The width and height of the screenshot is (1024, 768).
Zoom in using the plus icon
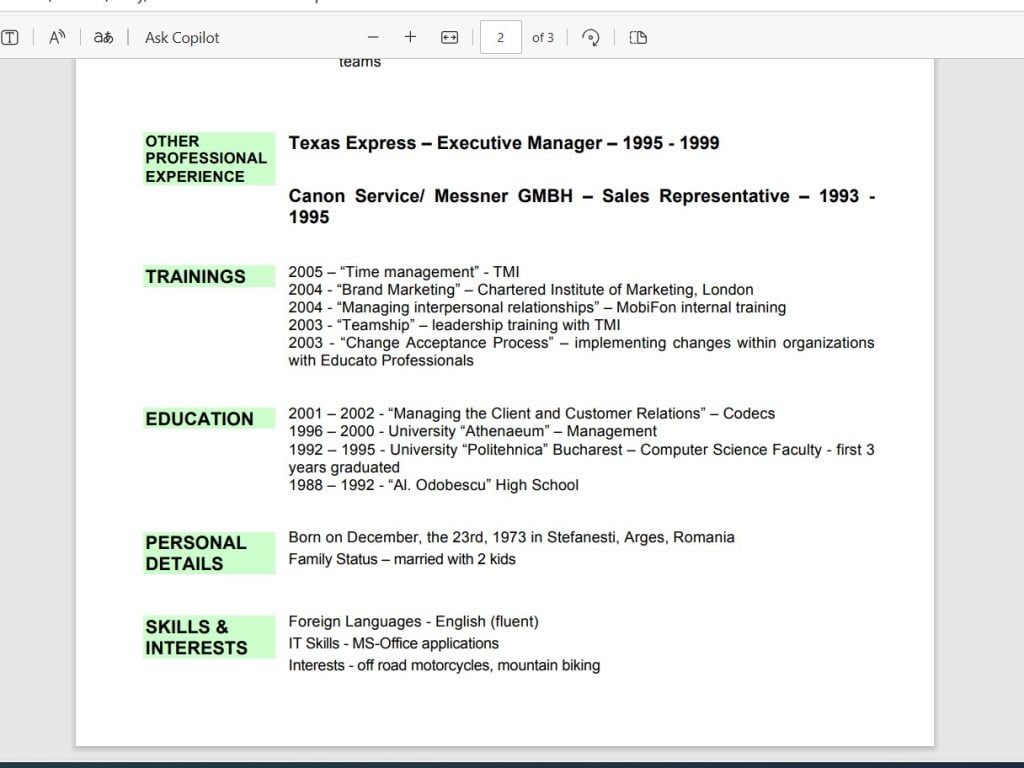point(410,38)
